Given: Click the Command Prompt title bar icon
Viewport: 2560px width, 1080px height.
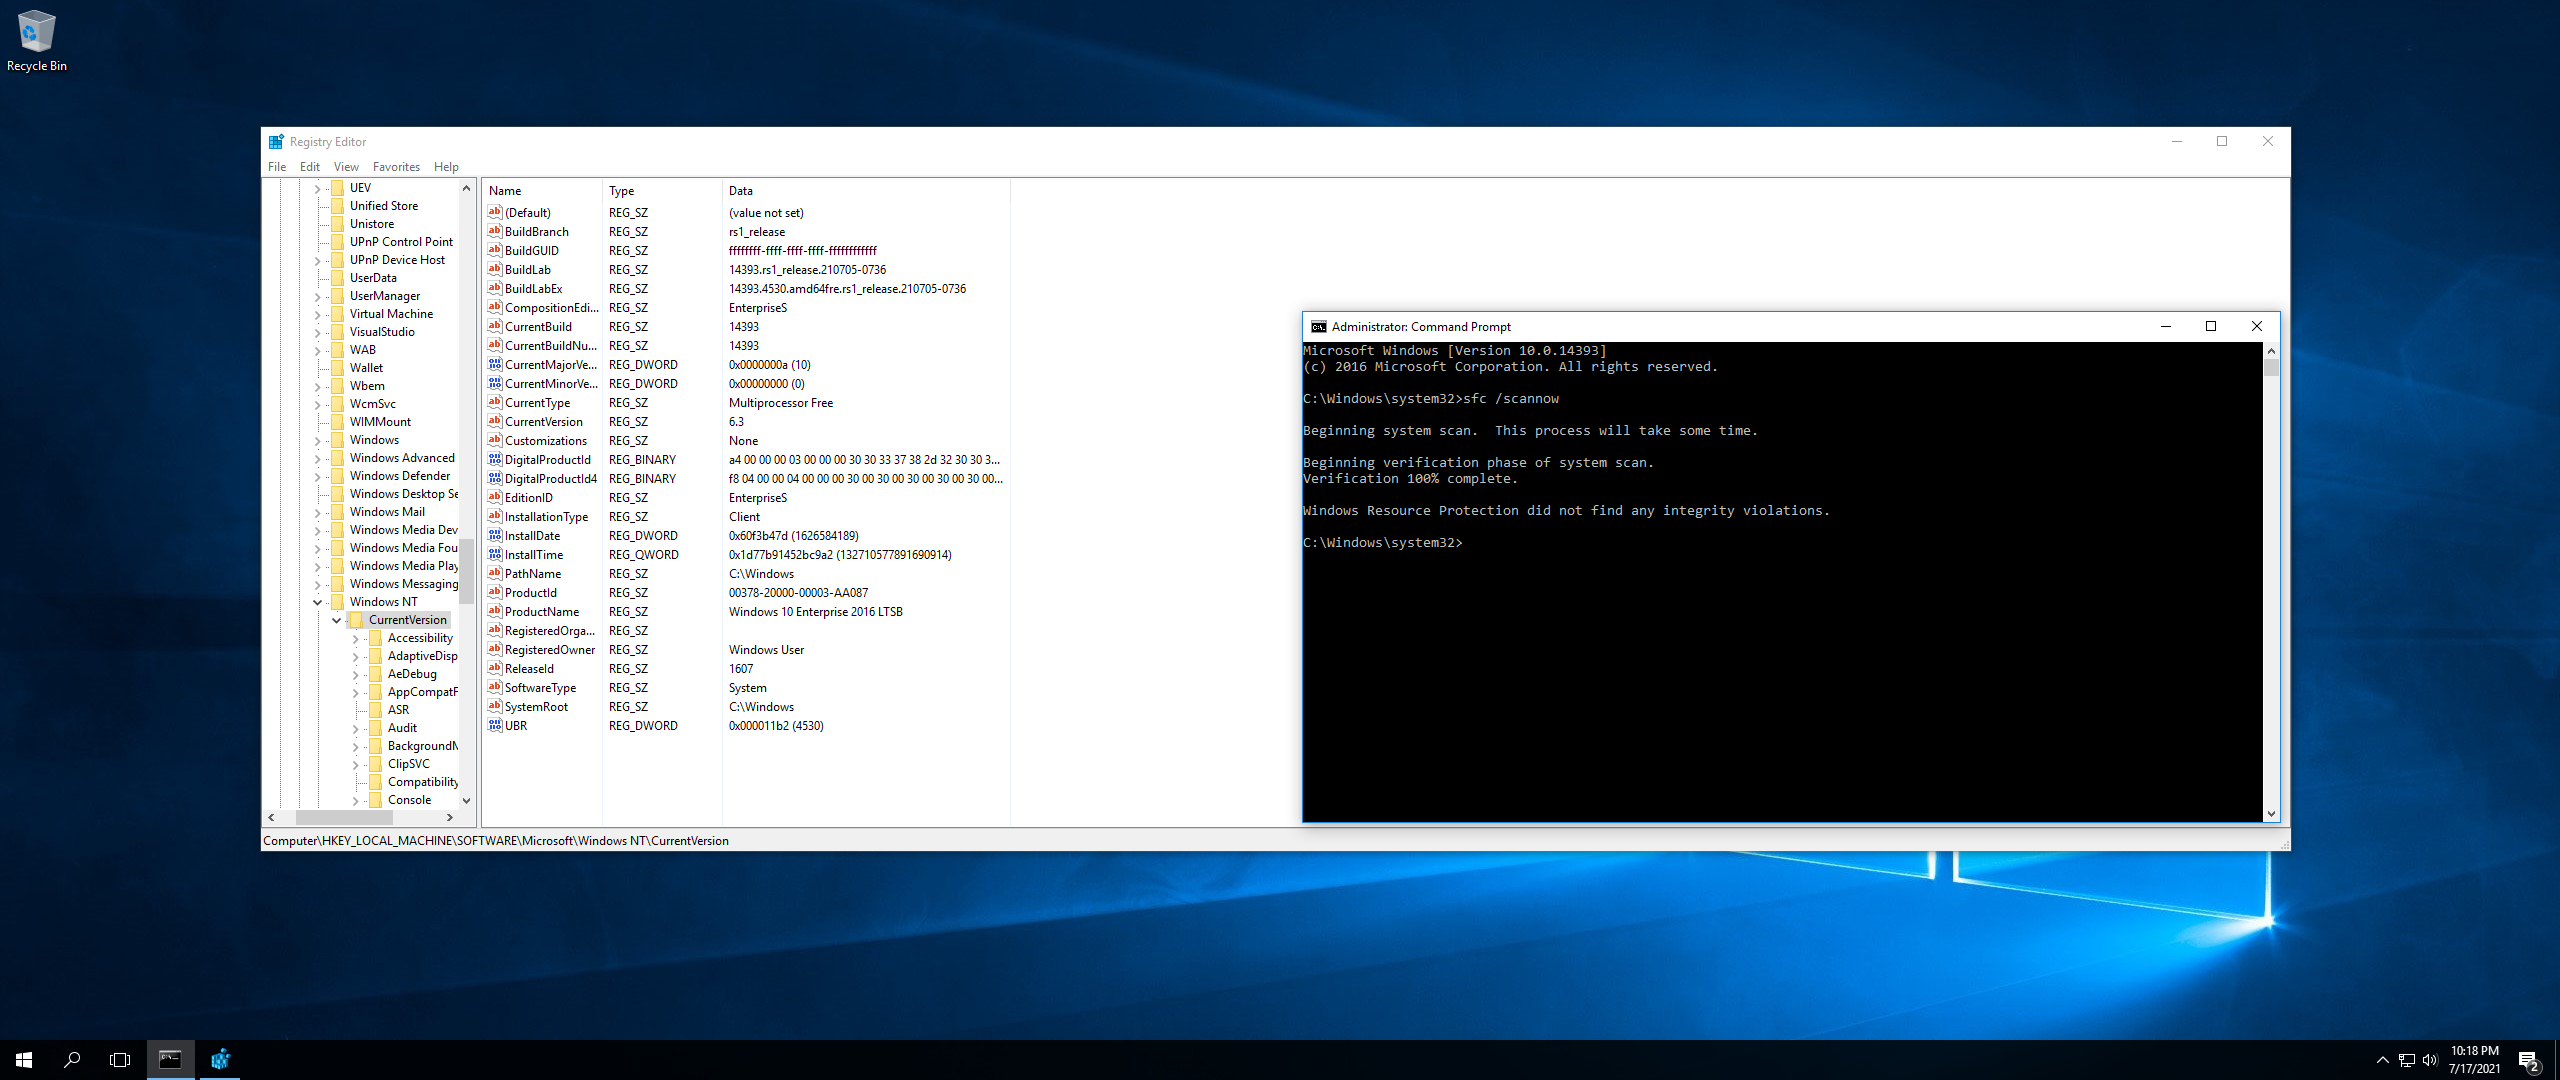Looking at the screenshot, I should (x=1318, y=327).
